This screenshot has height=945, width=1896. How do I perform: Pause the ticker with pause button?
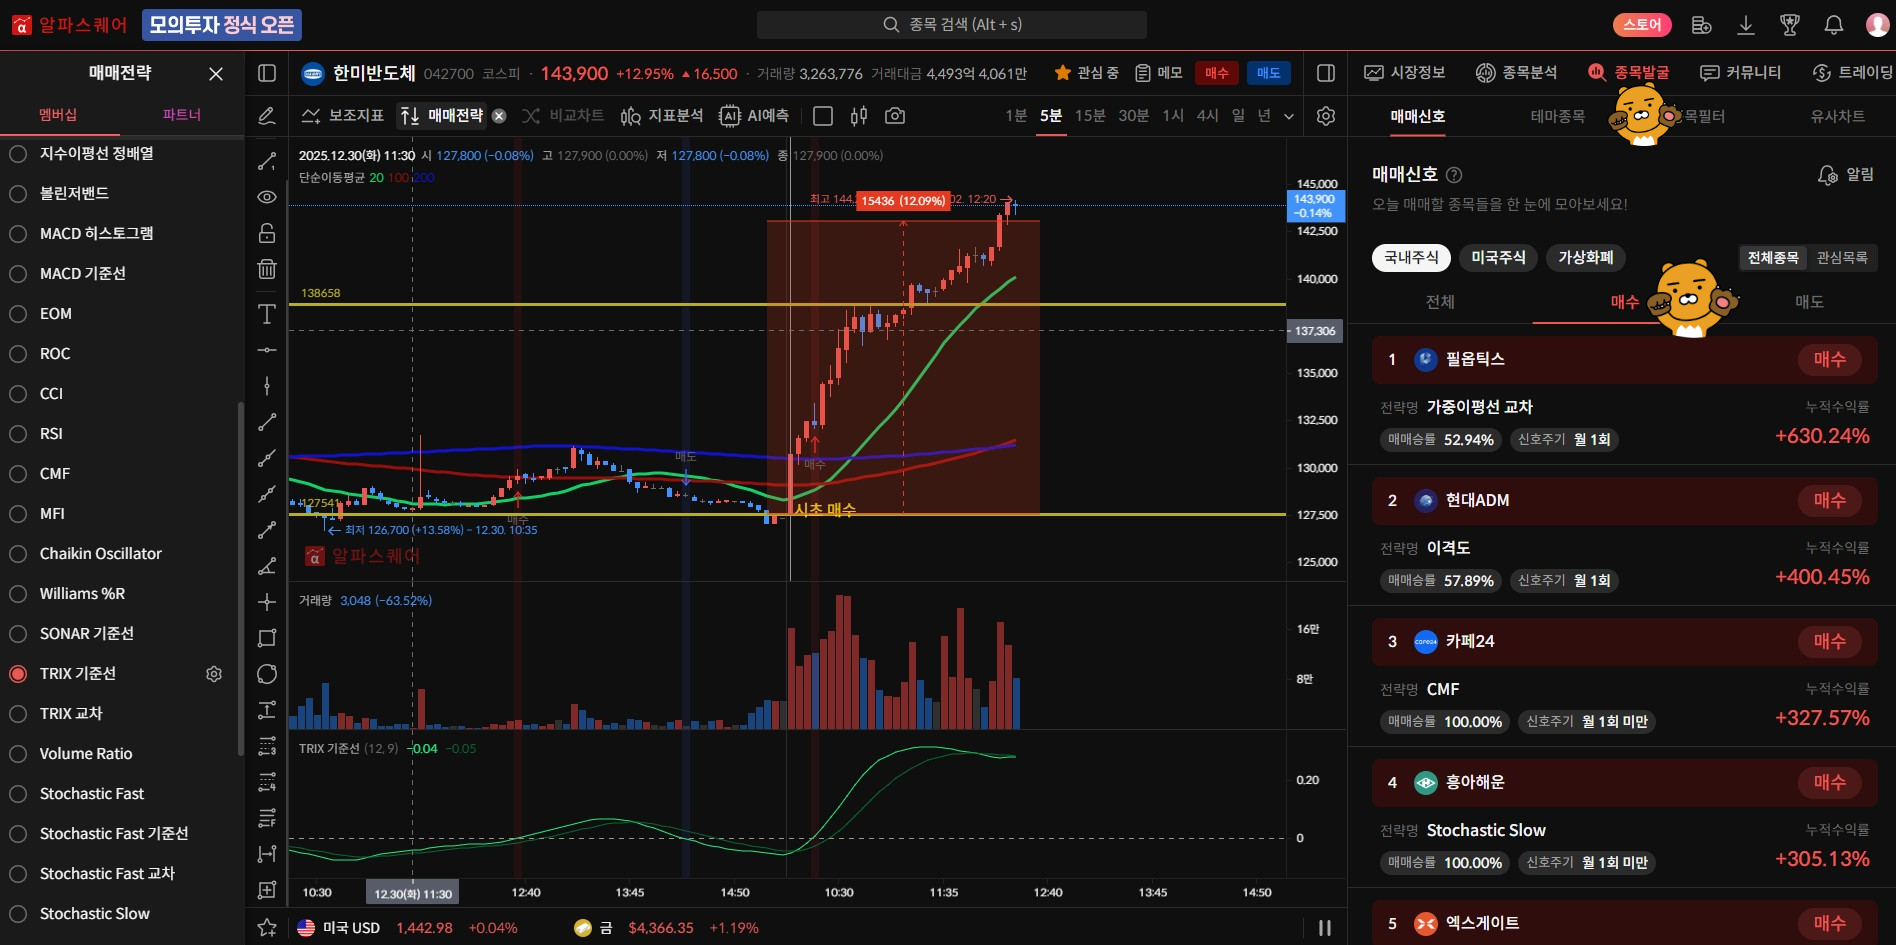point(1325,928)
